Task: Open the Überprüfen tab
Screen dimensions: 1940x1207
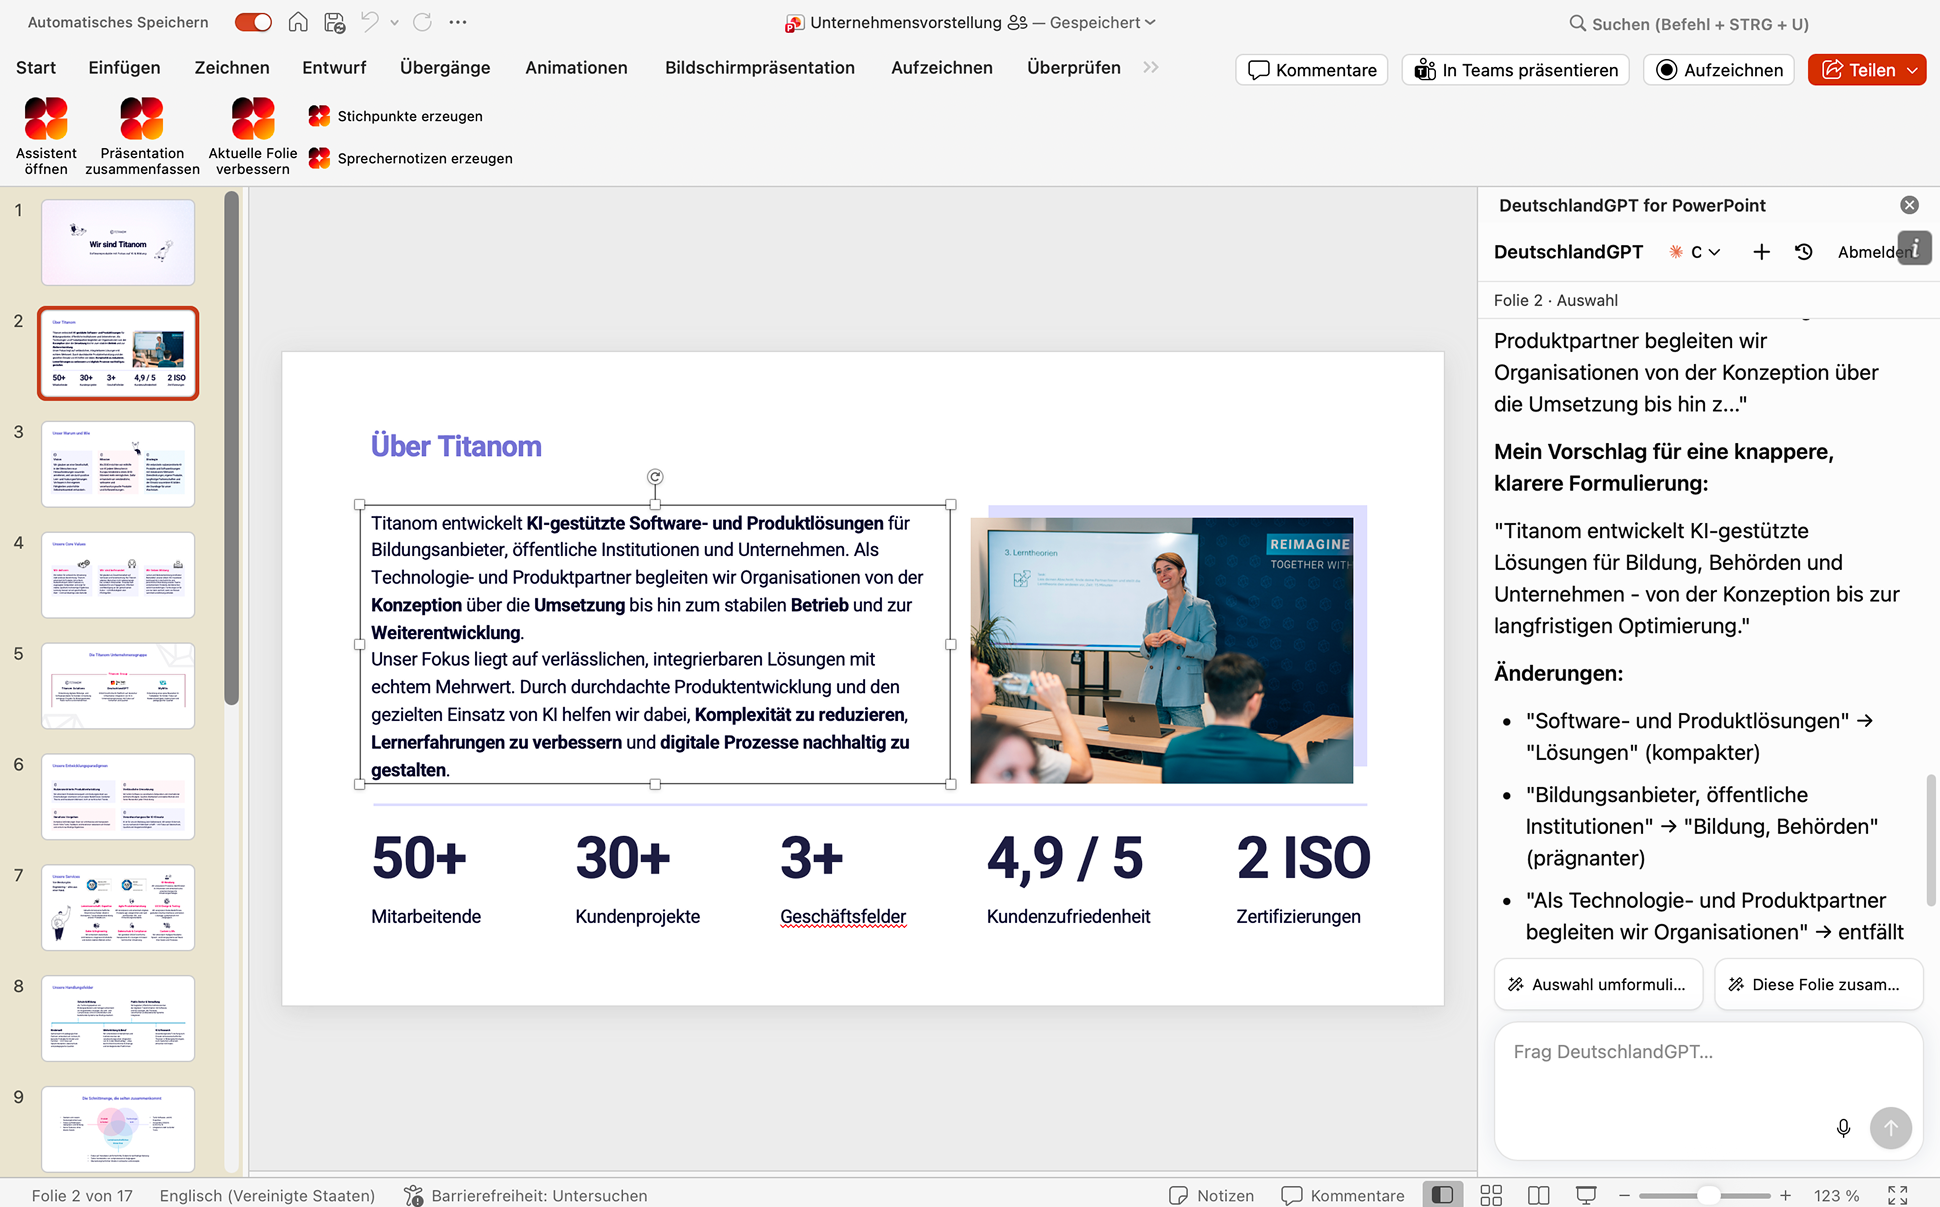Action: 1074,67
